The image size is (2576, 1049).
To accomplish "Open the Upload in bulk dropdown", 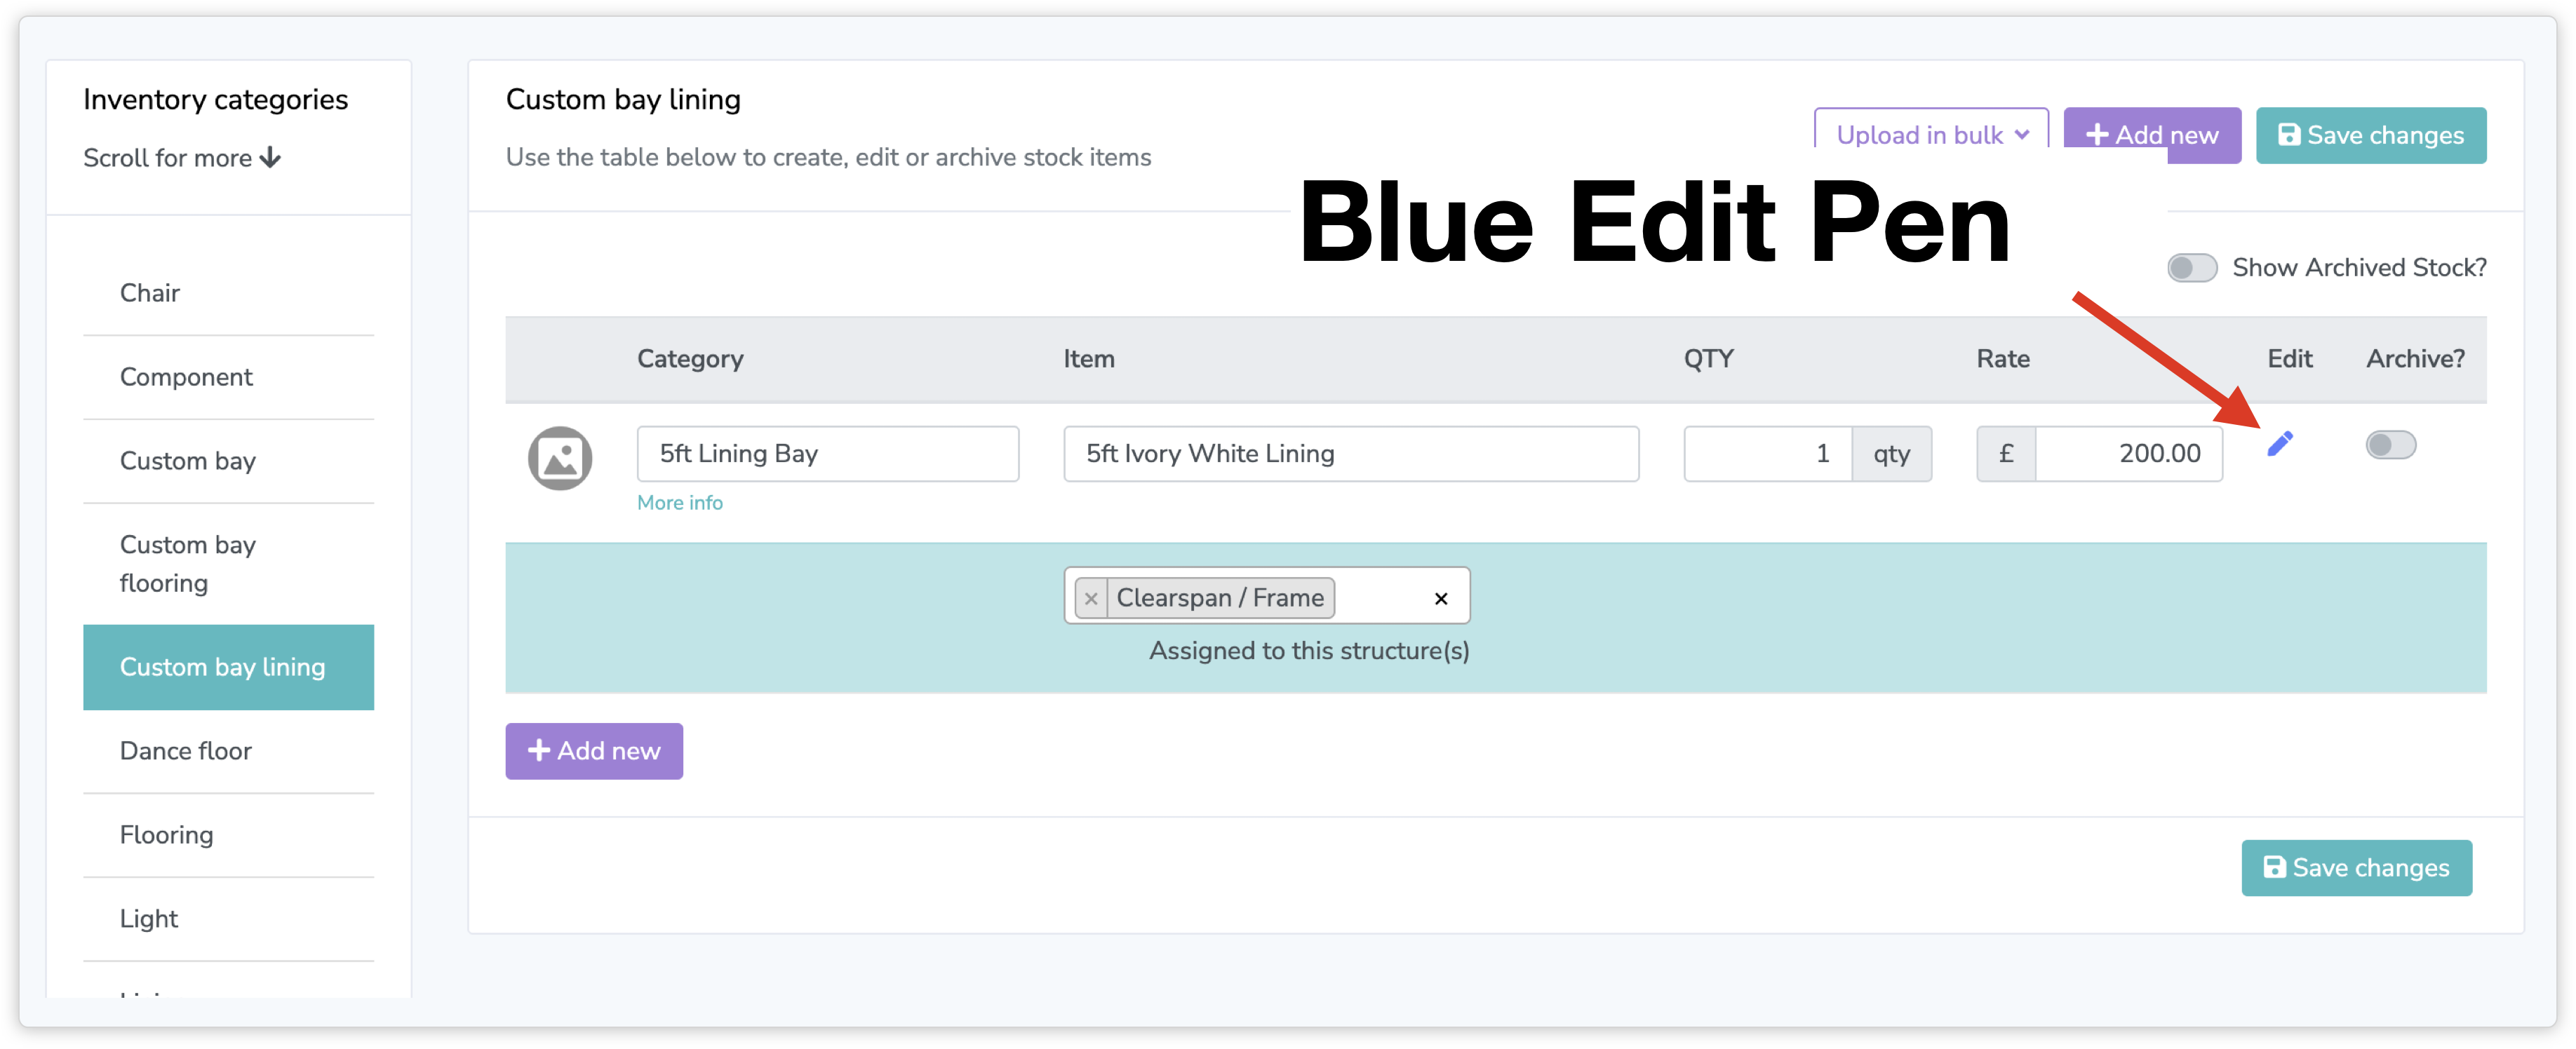I will 1931,135.
